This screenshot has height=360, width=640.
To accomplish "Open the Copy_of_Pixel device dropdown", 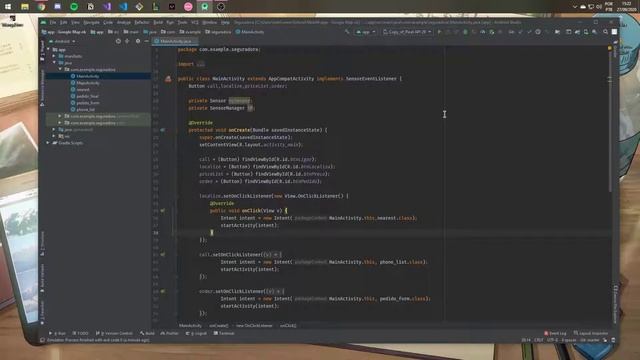I will pos(407,32).
